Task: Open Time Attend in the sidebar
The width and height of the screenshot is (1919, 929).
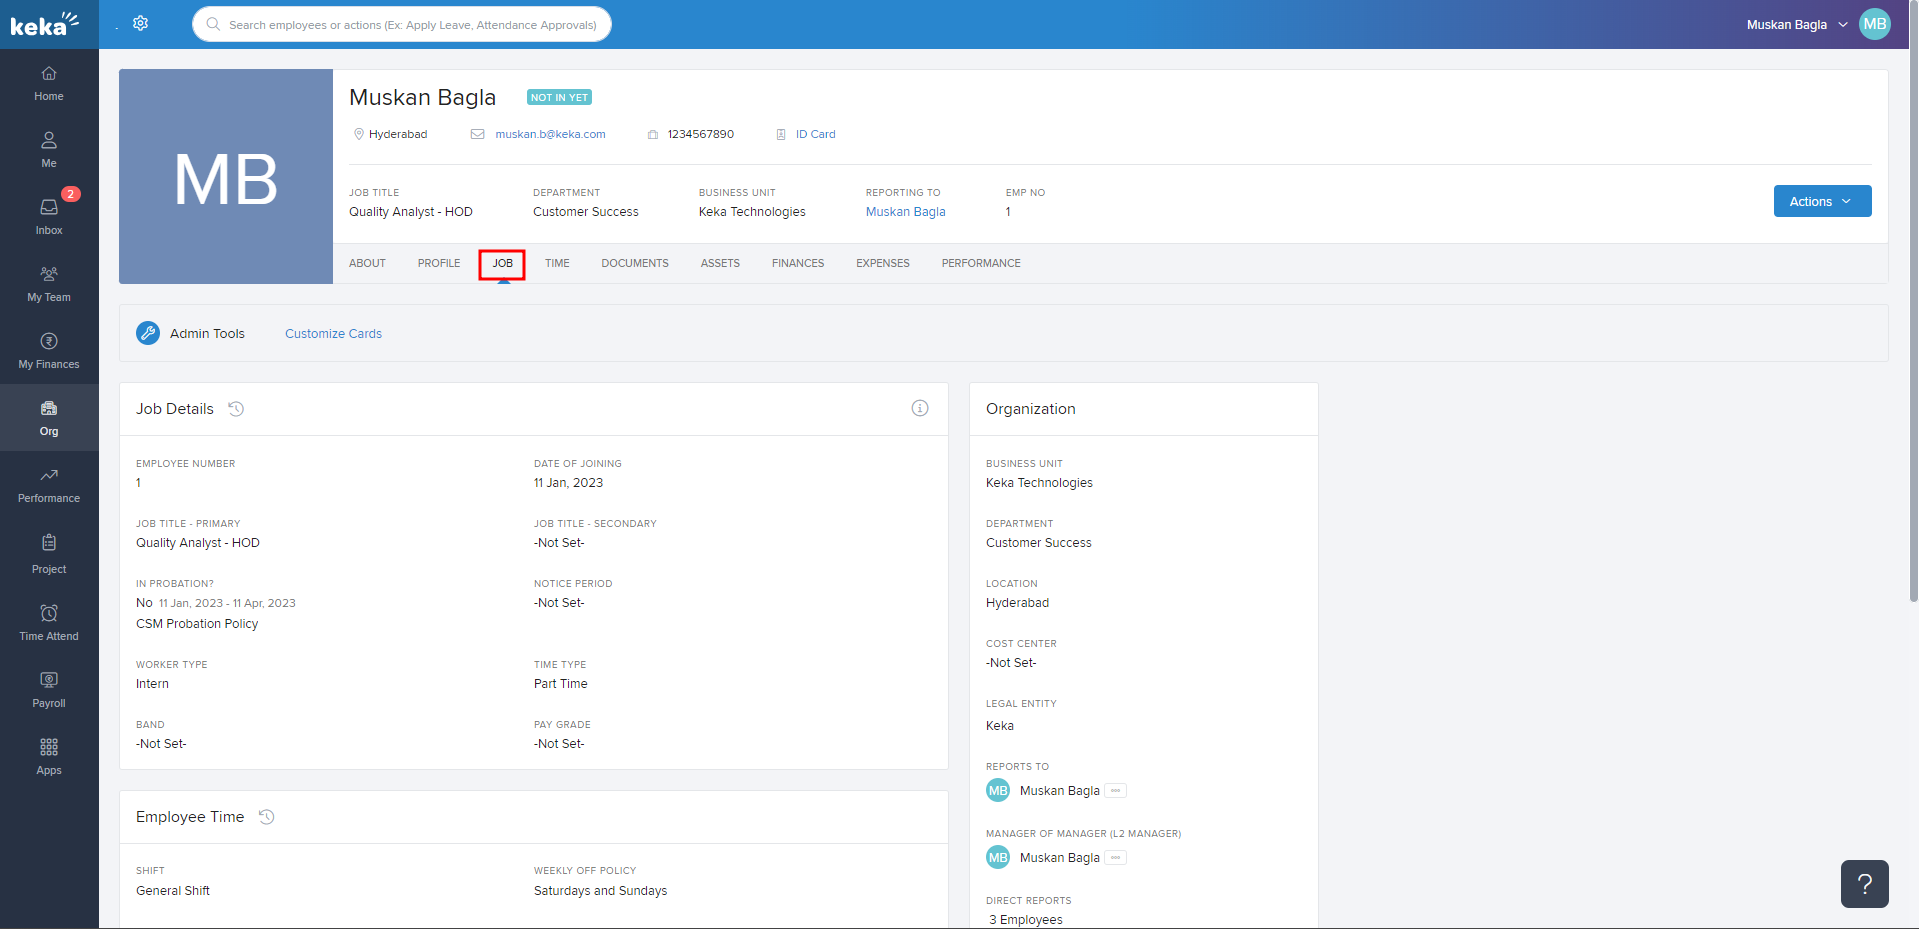Action: (49, 622)
